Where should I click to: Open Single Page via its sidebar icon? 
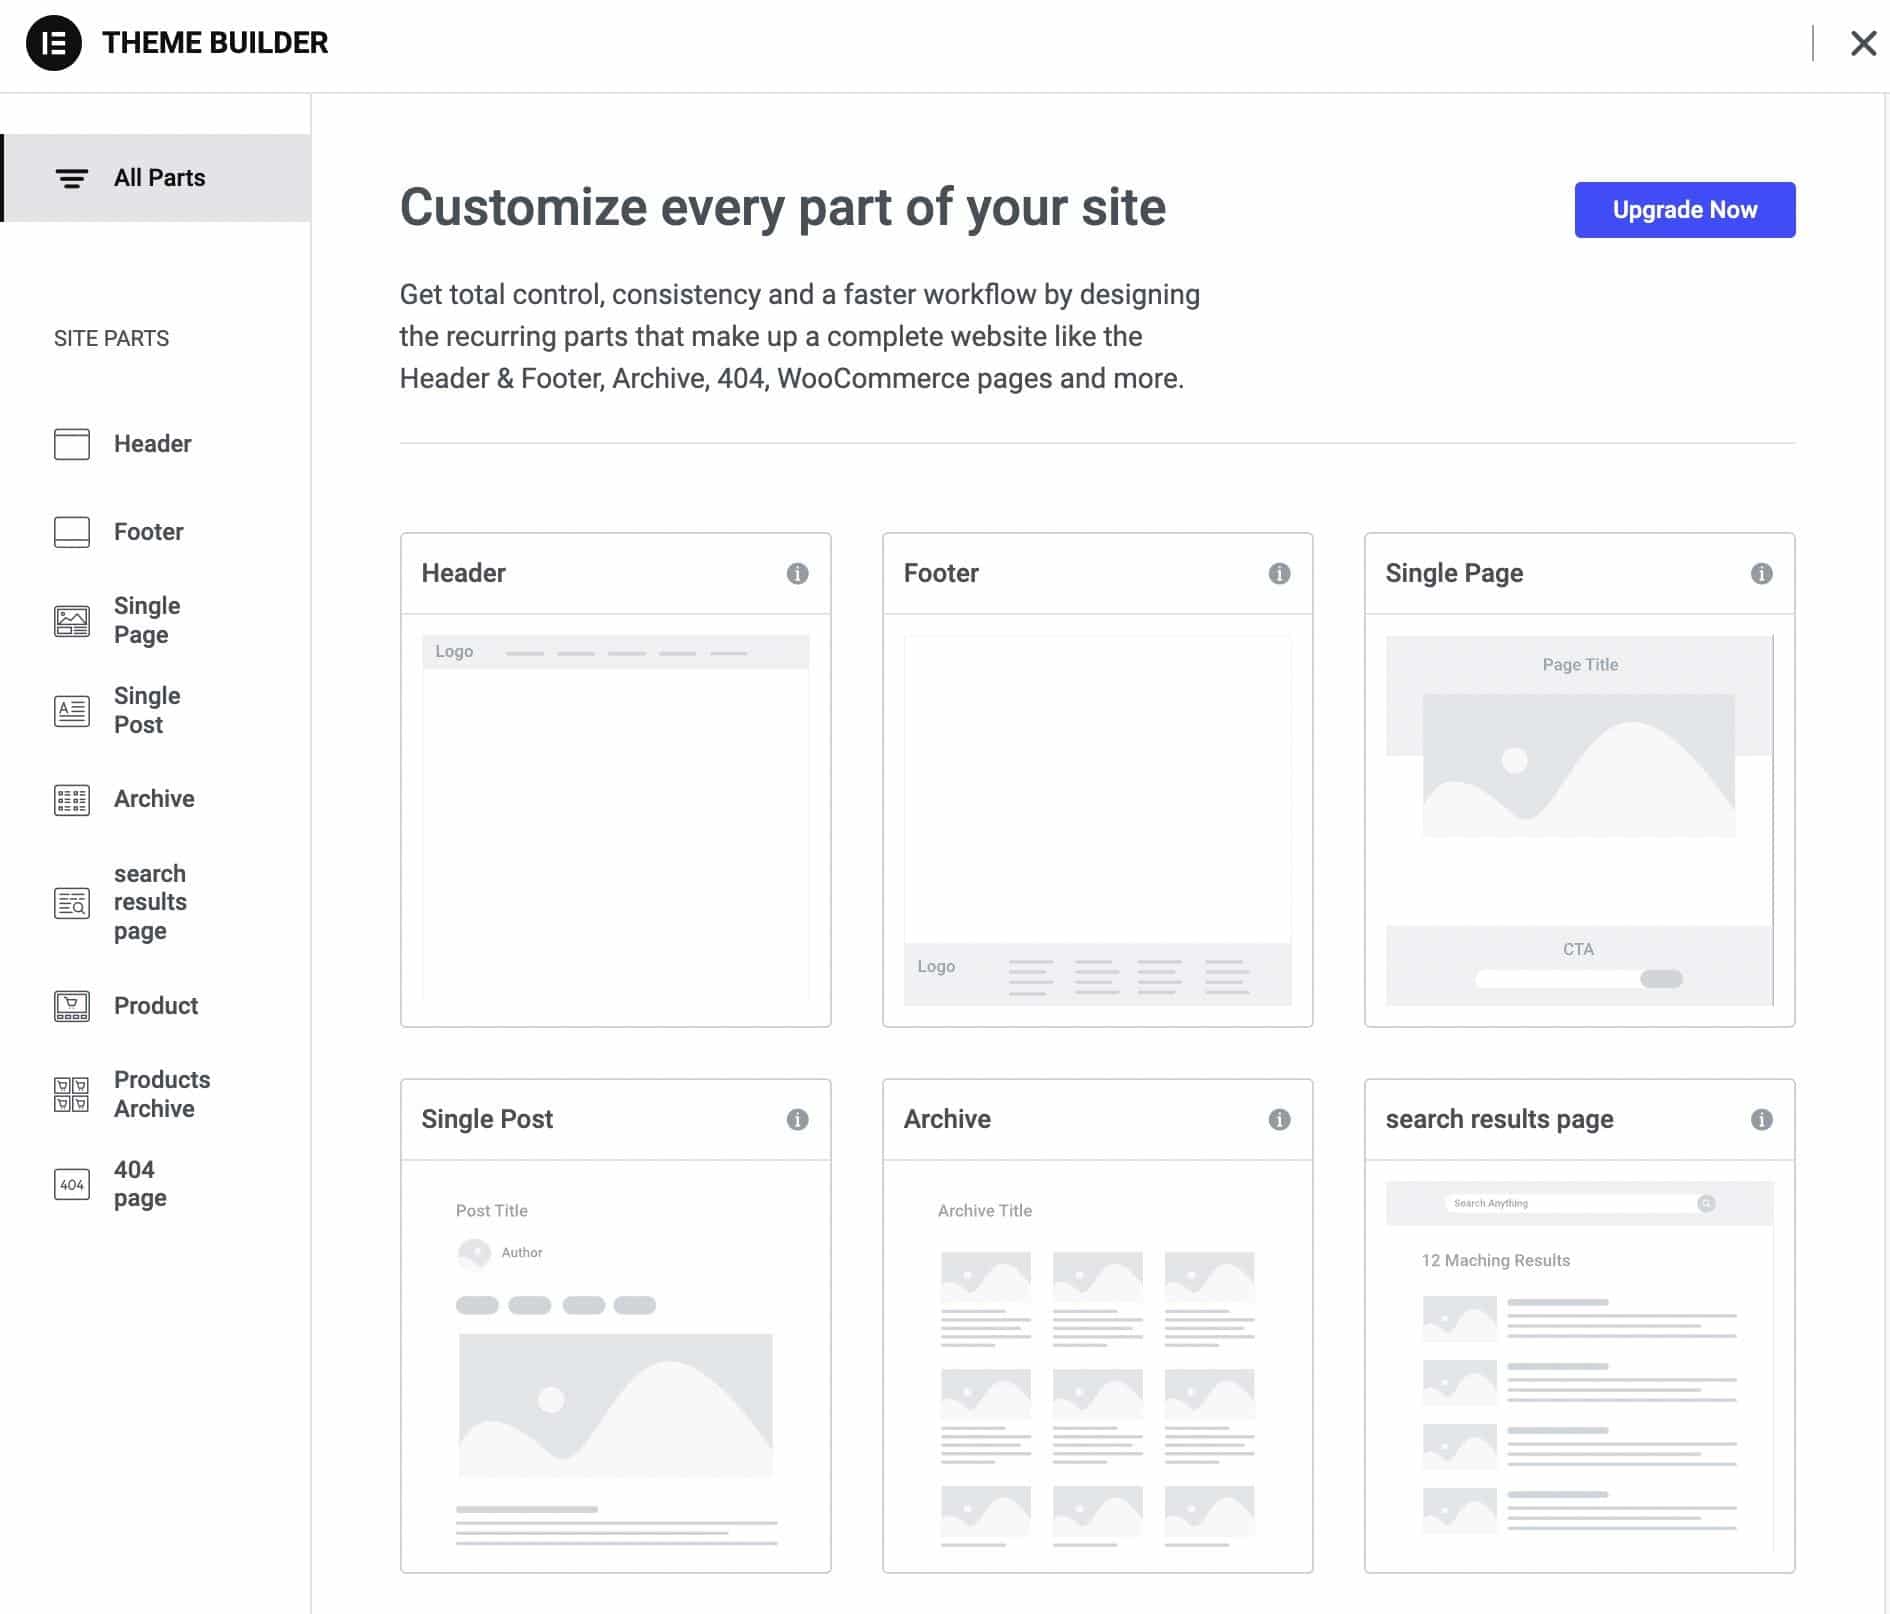(x=71, y=620)
